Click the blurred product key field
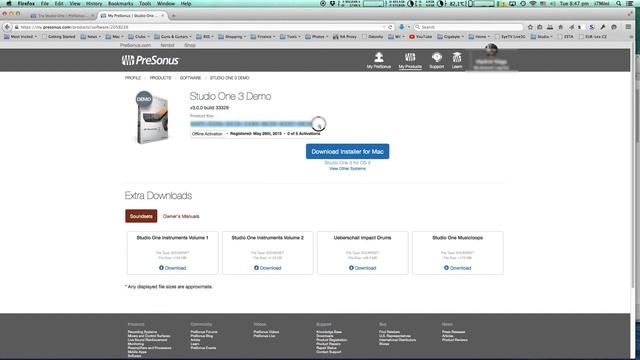The height and width of the screenshot is (360, 640). [x=251, y=124]
